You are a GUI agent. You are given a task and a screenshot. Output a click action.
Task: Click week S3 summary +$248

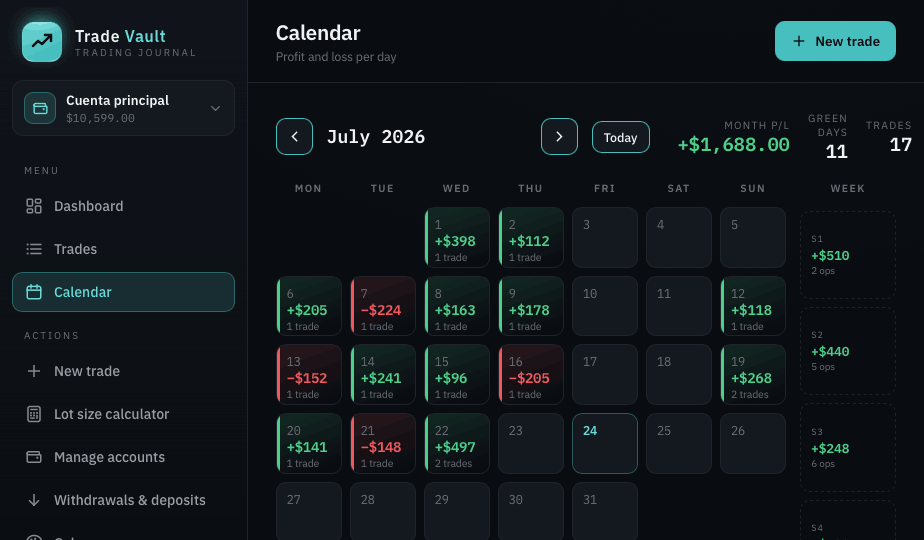pos(848,447)
